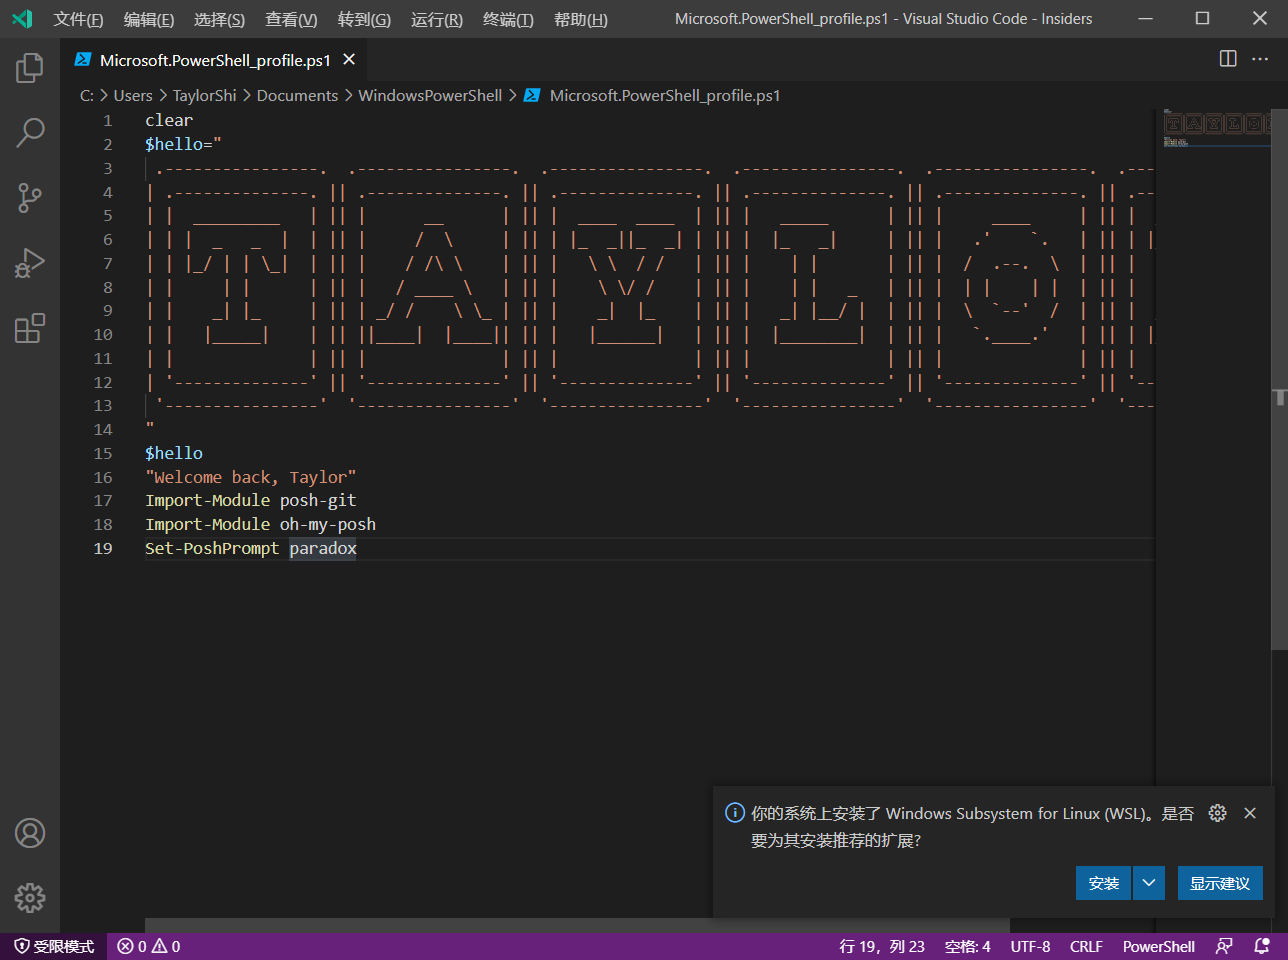Open the notification settings gear
This screenshot has width=1288, height=960.
[1217, 813]
